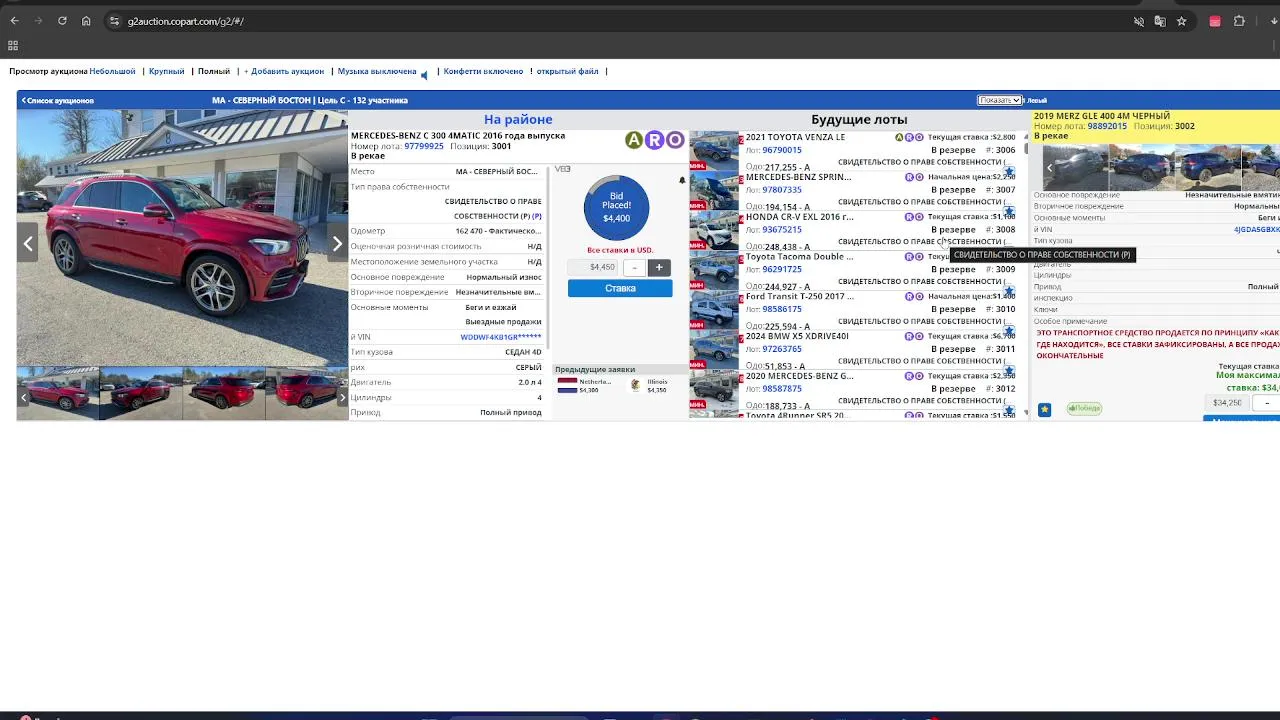Click the blue Ставка bid button
This screenshot has width=1280, height=720.
(620, 288)
